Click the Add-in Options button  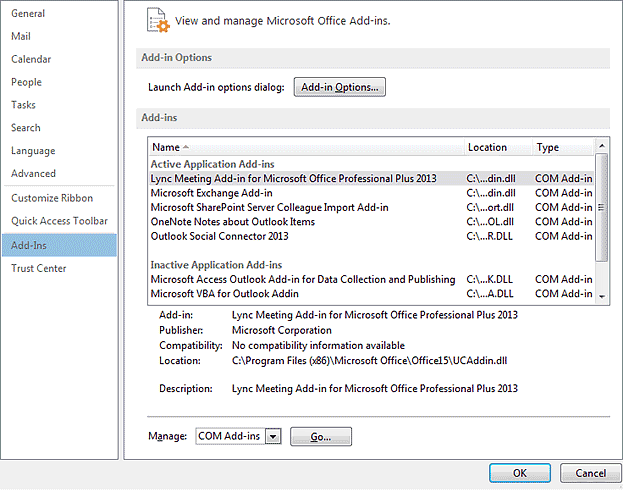click(340, 87)
